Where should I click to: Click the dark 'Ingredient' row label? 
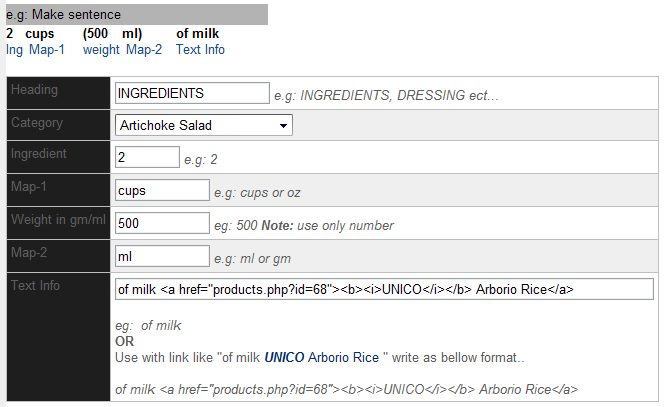39,155
